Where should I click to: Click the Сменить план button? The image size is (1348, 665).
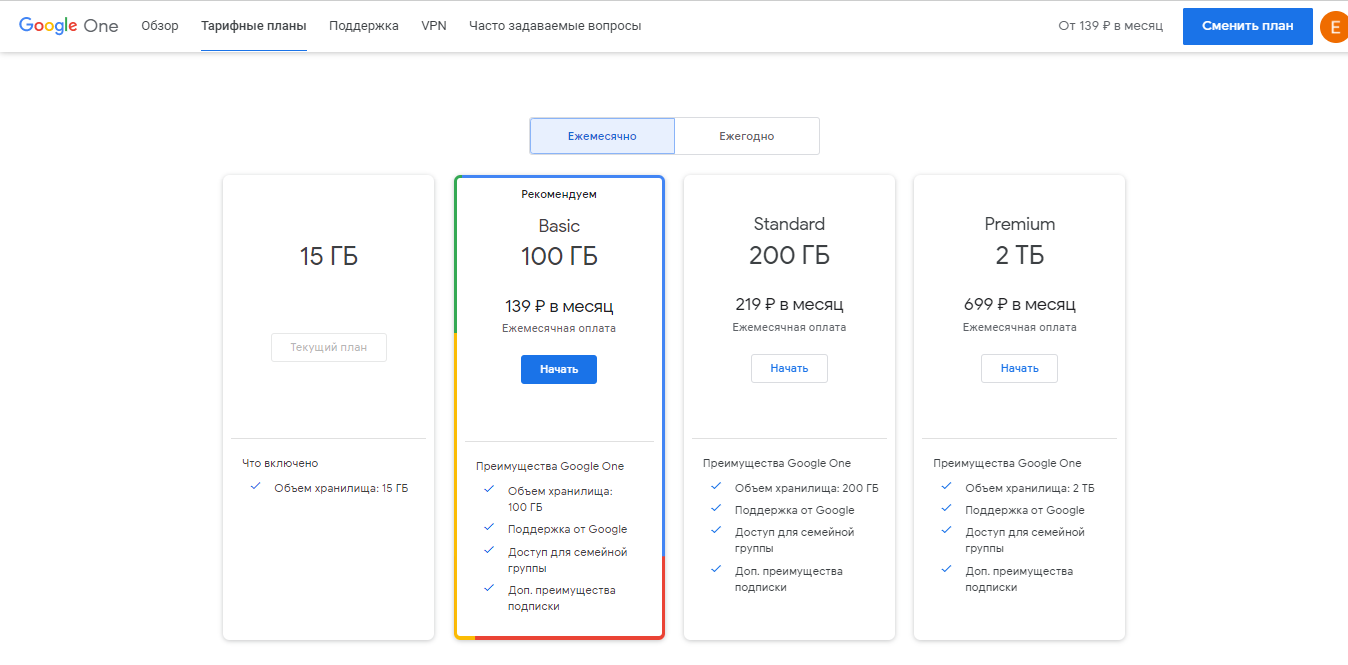coord(1248,26)
